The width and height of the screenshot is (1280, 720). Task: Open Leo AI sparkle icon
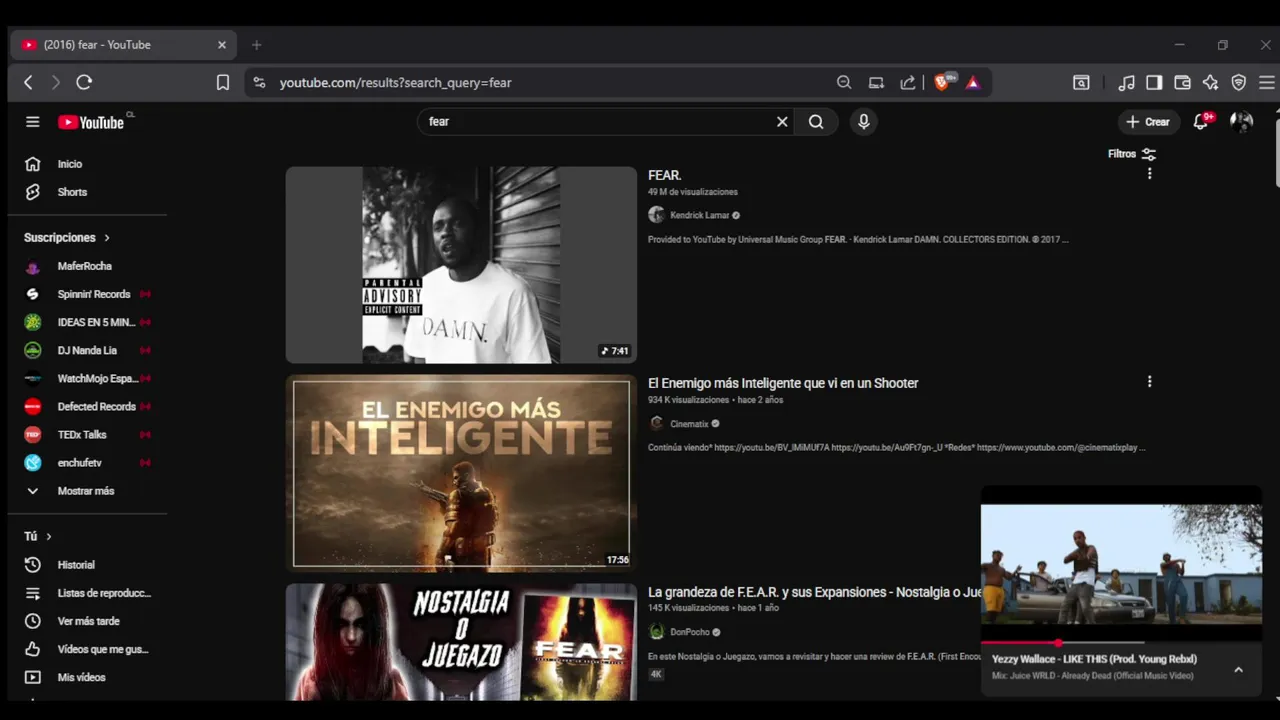[1210, 83]
